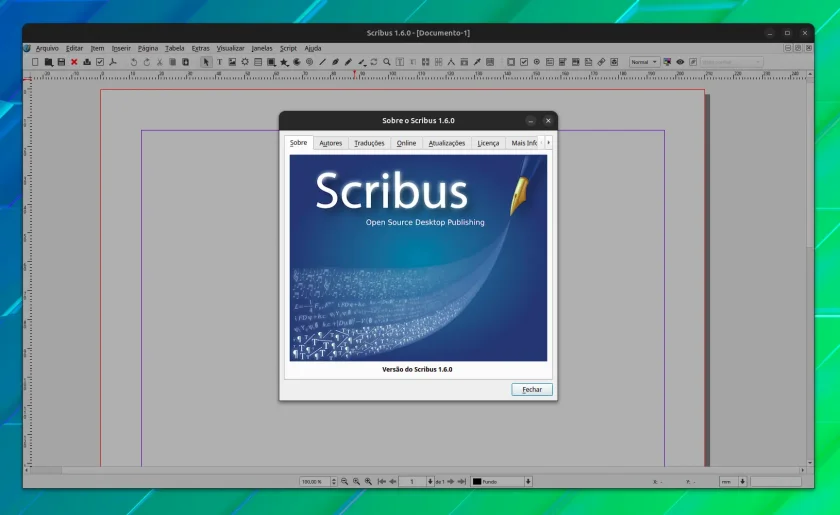Image resolution: width=840 pixels, height=515 pixels.
Task: Switch to the Licença tab
Action: 488,143
